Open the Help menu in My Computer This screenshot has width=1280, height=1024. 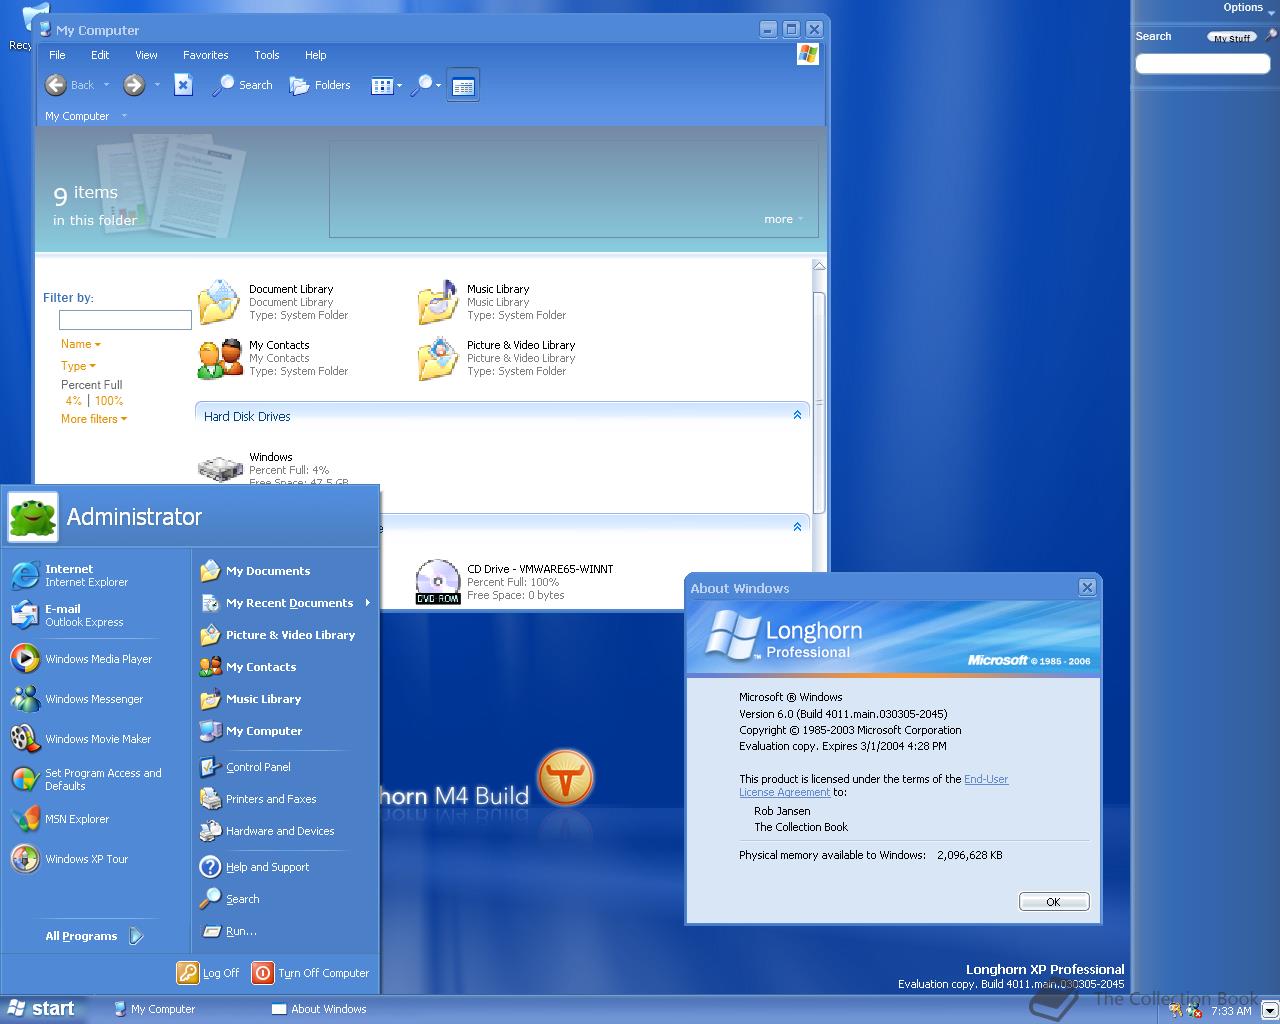(x=315, y=55)
